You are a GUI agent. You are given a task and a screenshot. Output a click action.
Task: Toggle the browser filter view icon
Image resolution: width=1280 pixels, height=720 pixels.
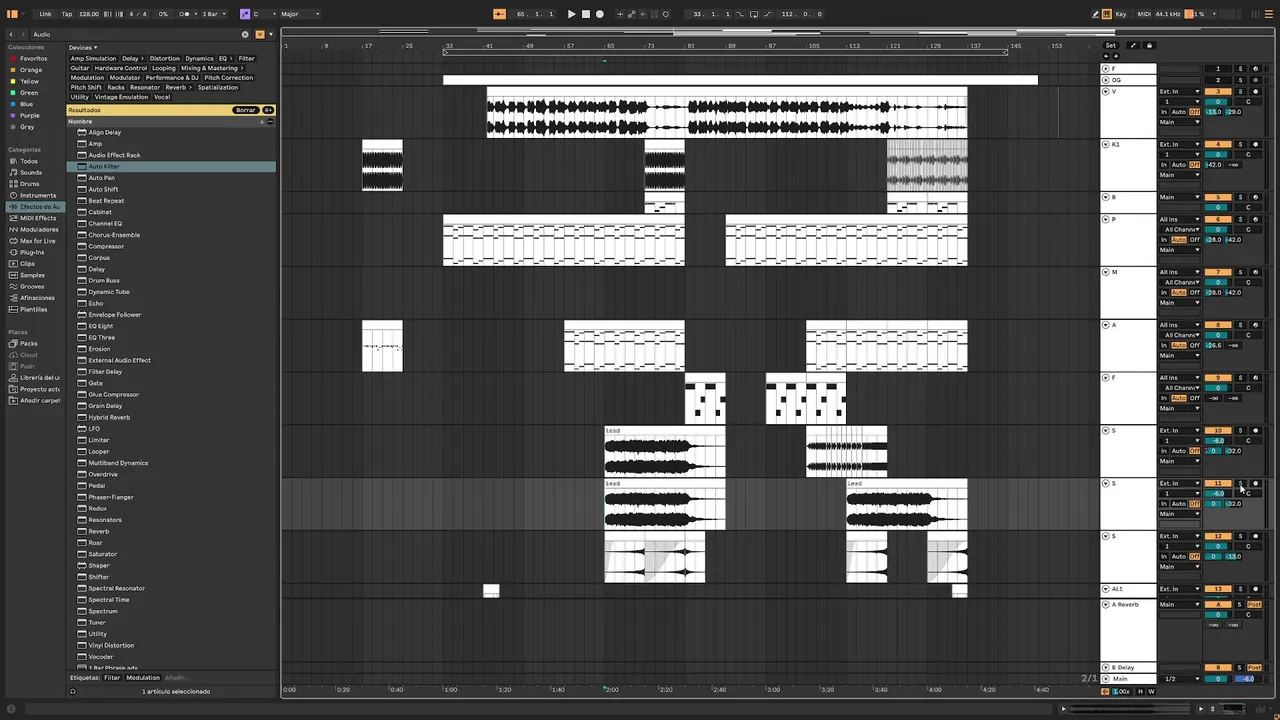(x=260, y=34)
